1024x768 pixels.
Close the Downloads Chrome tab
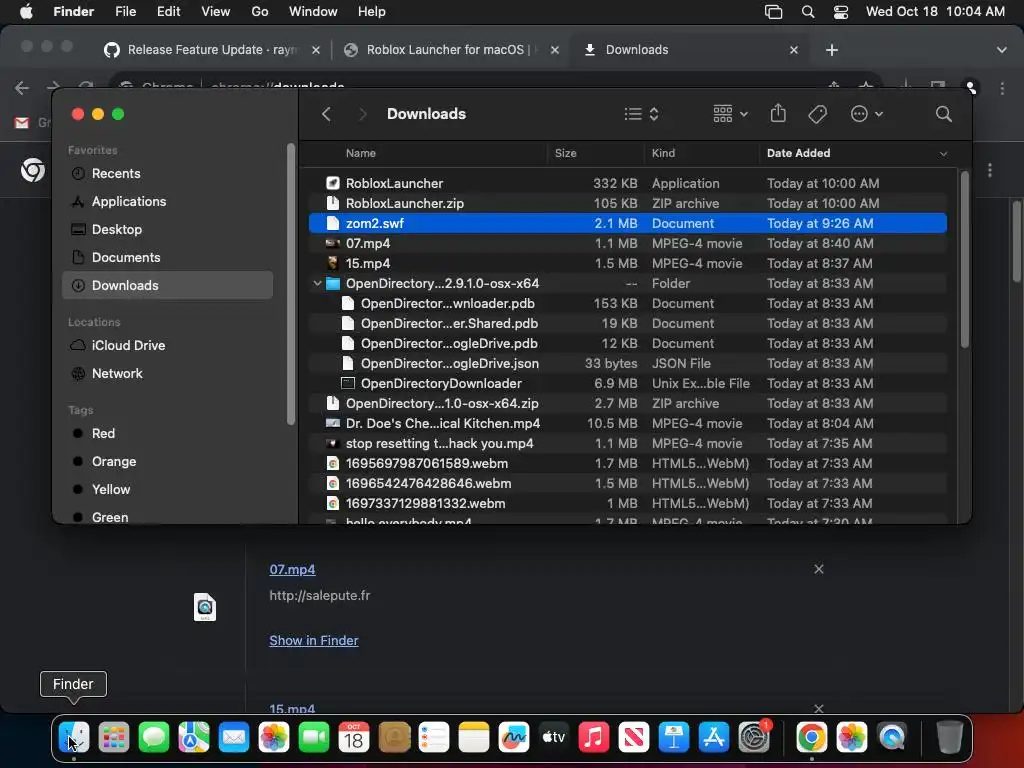[793, 50]
